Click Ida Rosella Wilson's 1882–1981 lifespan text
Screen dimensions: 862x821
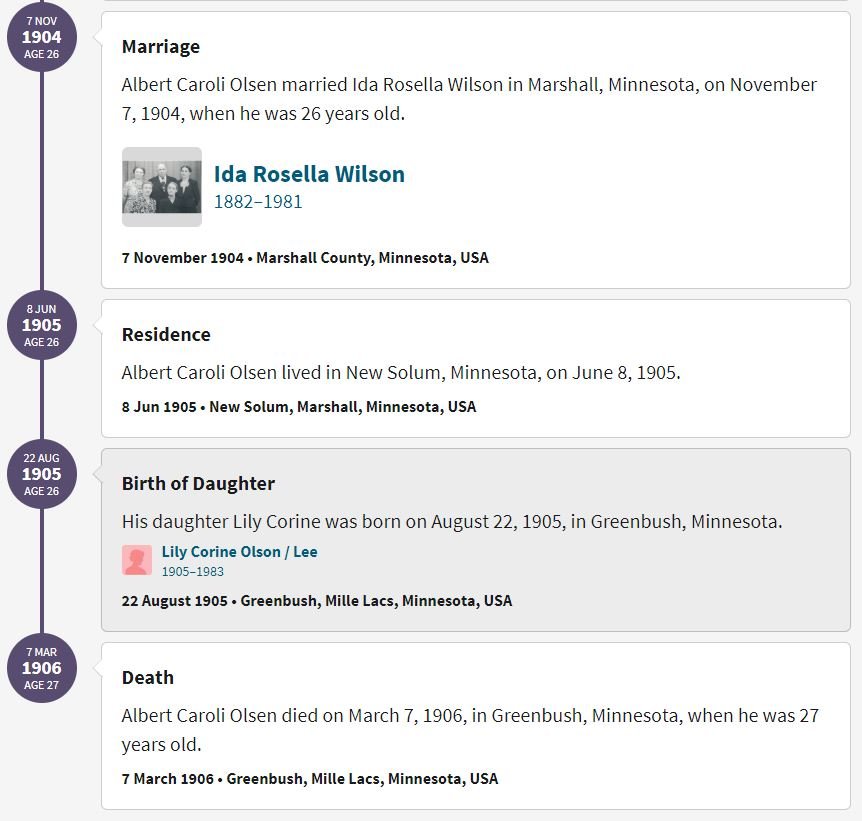point(258,202)
